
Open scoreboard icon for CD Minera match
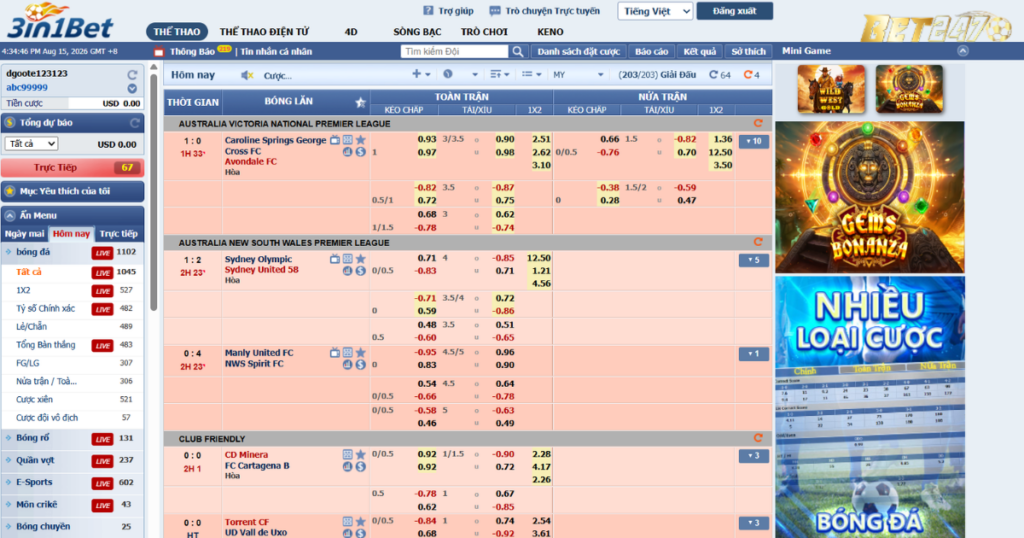point(347,454)
